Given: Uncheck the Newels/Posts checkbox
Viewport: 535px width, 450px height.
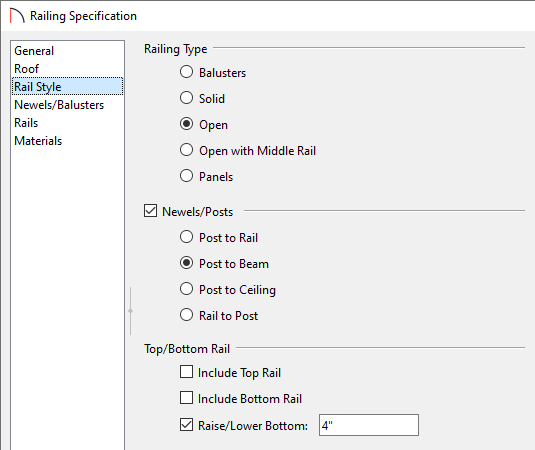Looking at the screenshot, I should (150, 211).
